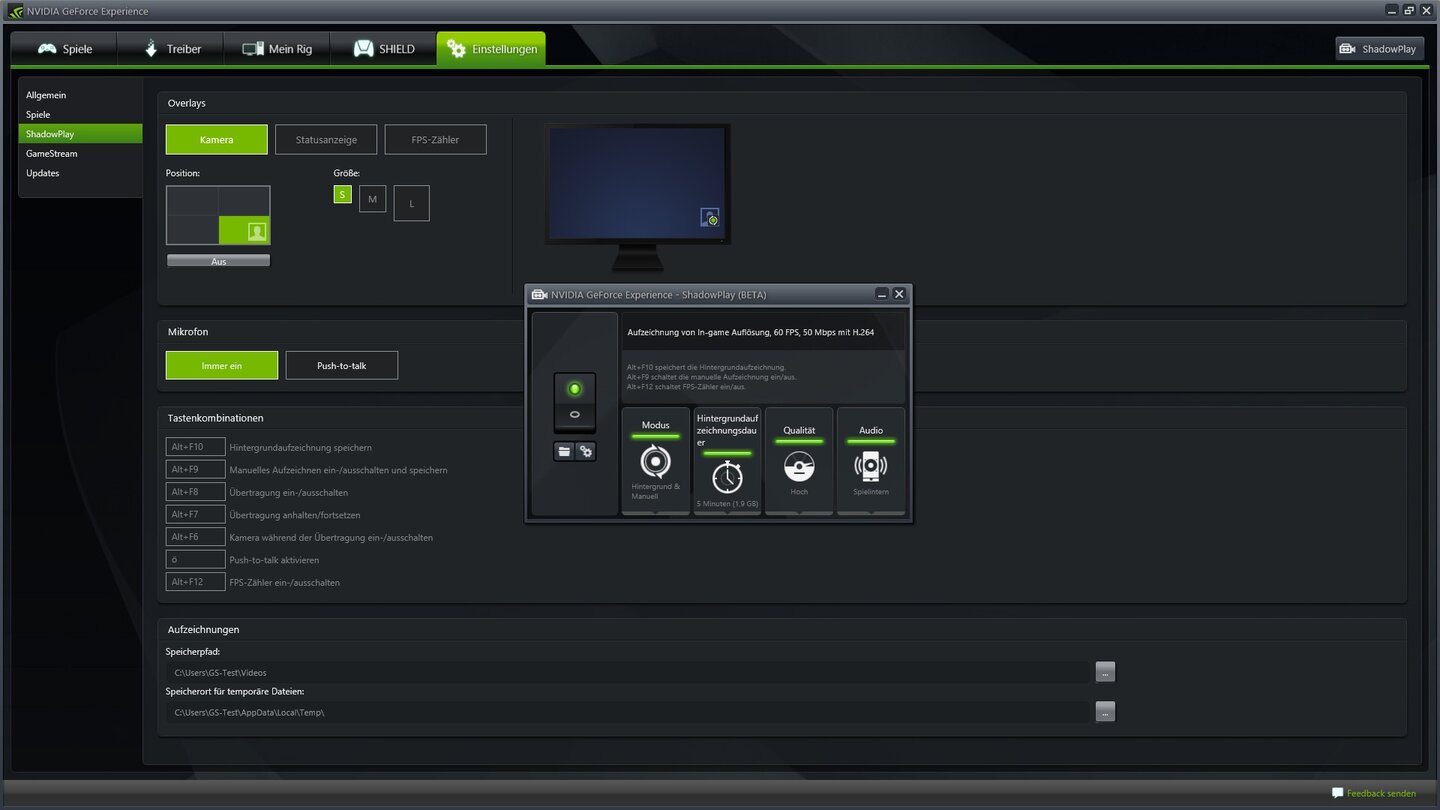Click the 'Übertragung anhalten/fortsetzen' label
The width and height of the screenshot is (1440, 810).
(x=294, y=515)
